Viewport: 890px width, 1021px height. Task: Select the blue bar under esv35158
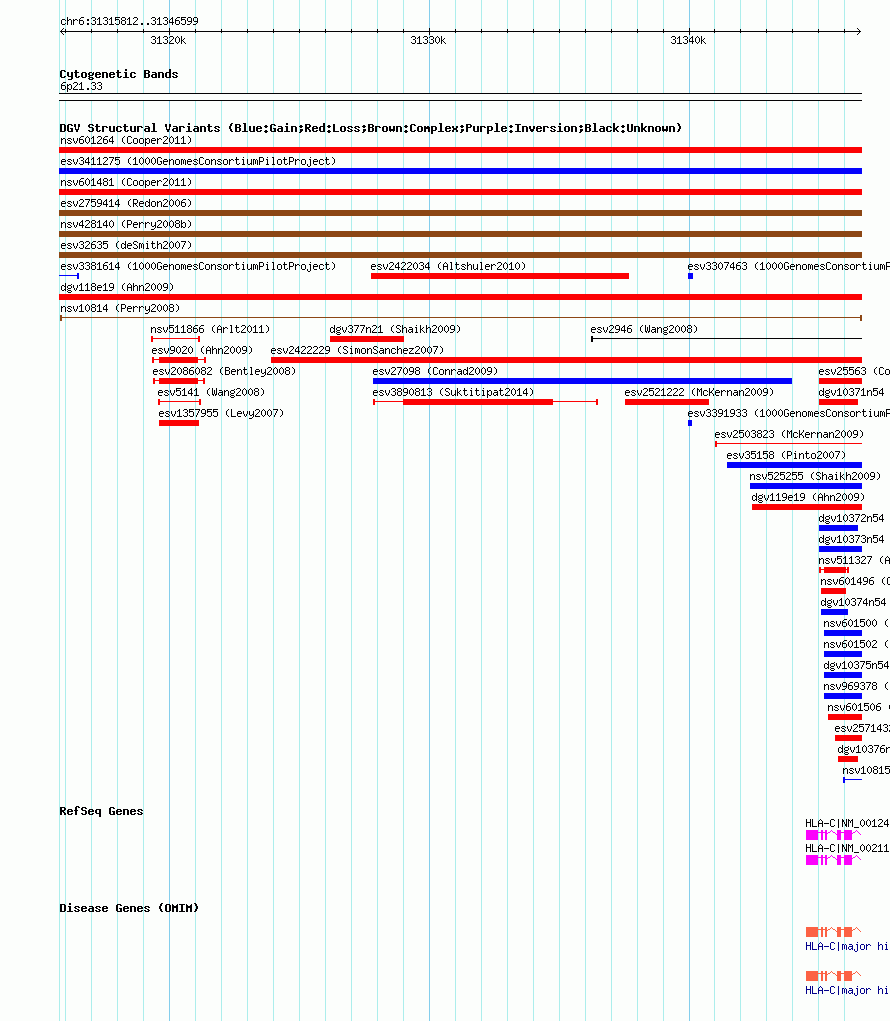(794, 465)
